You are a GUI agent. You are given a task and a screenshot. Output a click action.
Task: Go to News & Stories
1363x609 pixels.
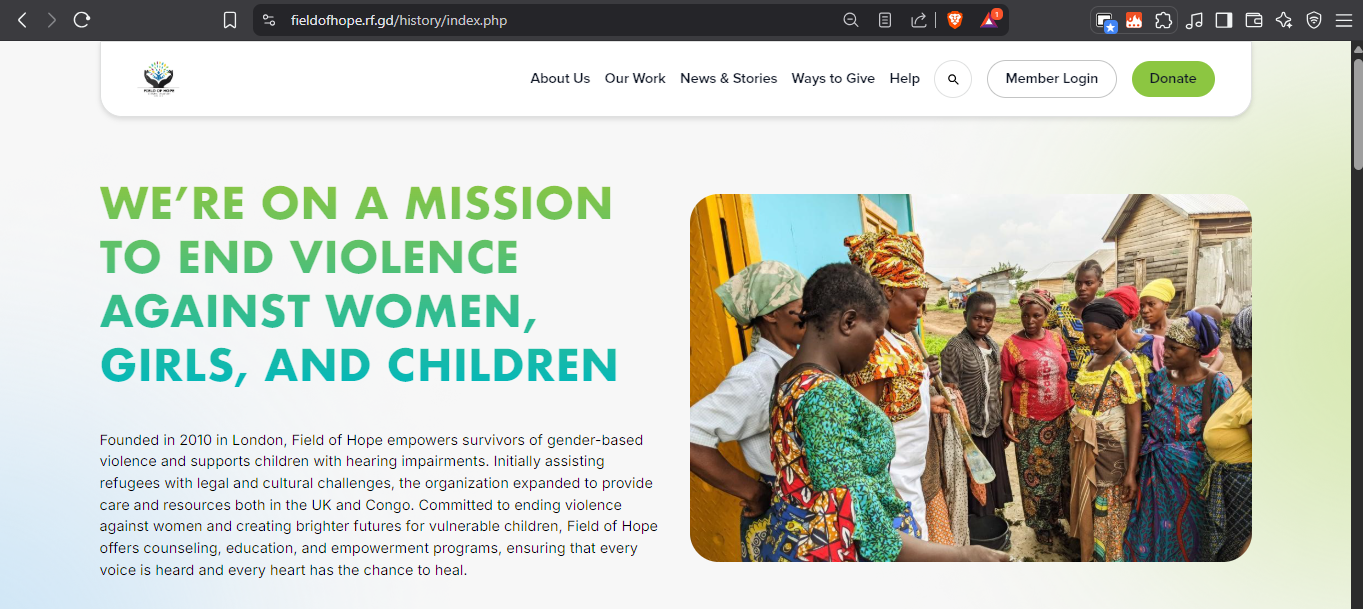pos(728,79)
